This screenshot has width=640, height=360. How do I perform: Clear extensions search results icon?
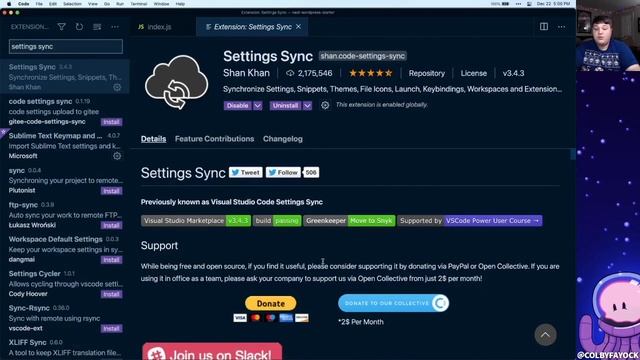pos(97,27)
